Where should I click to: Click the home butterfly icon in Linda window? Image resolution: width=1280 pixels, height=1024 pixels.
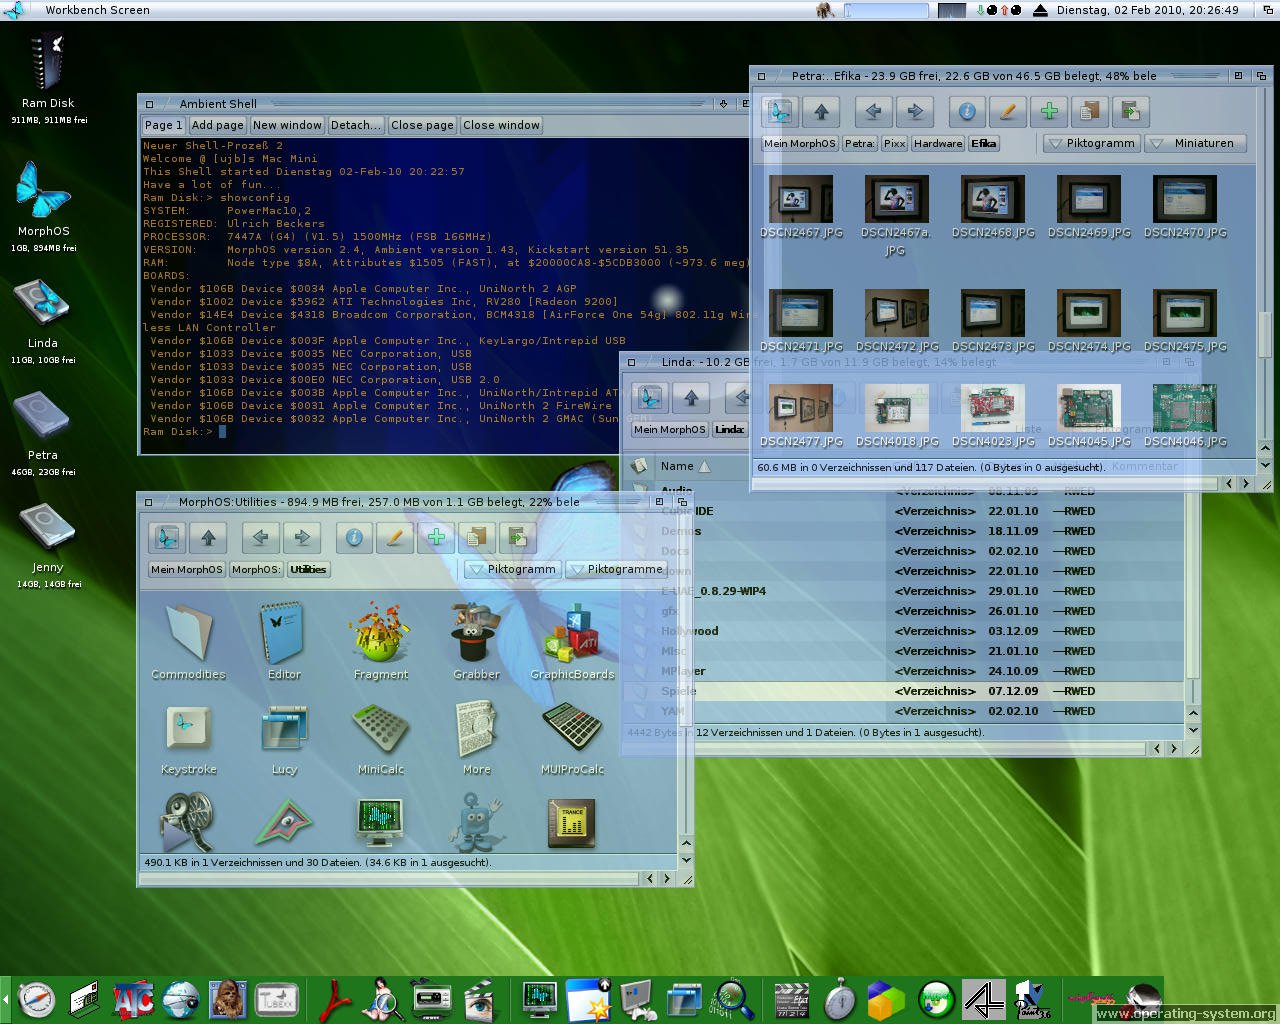click(650, 398)
